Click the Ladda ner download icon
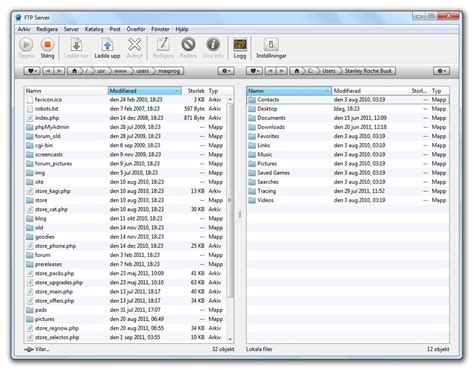474x373 pixels. tap(76, 45)
